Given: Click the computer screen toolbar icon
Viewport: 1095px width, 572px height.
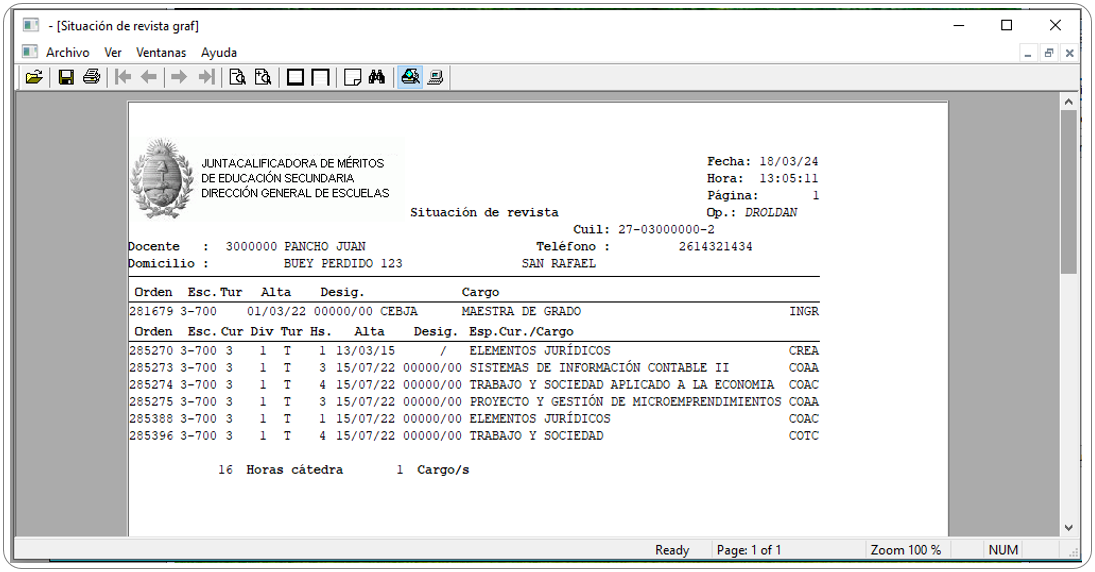Looking at the screenshot, I should pyautogui.click(x=436, y=77).
